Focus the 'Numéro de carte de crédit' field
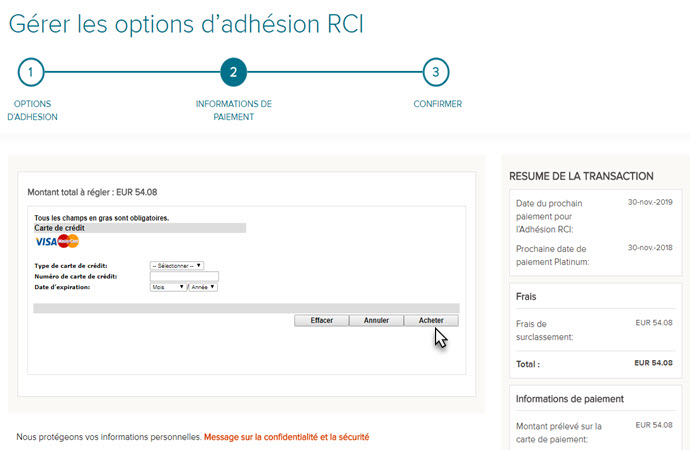The width and height of the screenshot is (690, 450). pyautogui.click(x=183, y=276)
